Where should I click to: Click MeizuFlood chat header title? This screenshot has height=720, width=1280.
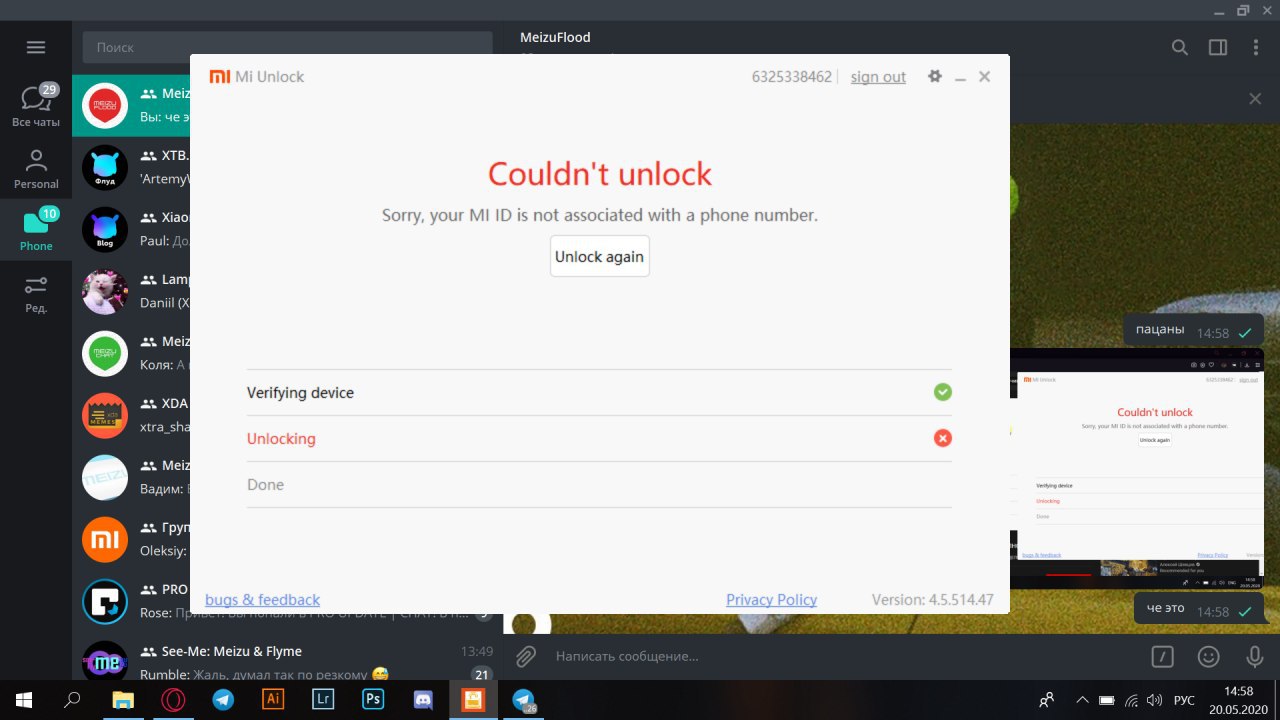pos(555,37)
